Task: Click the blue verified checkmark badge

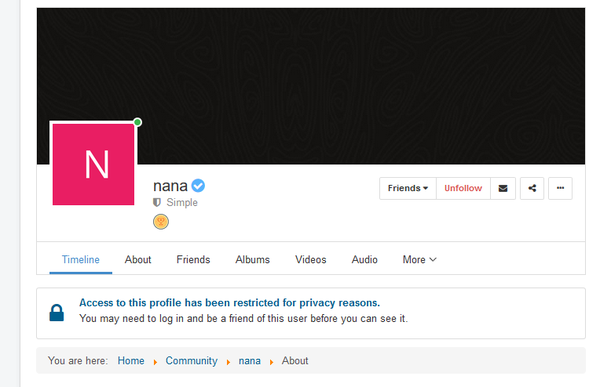Action: (198, 186)
